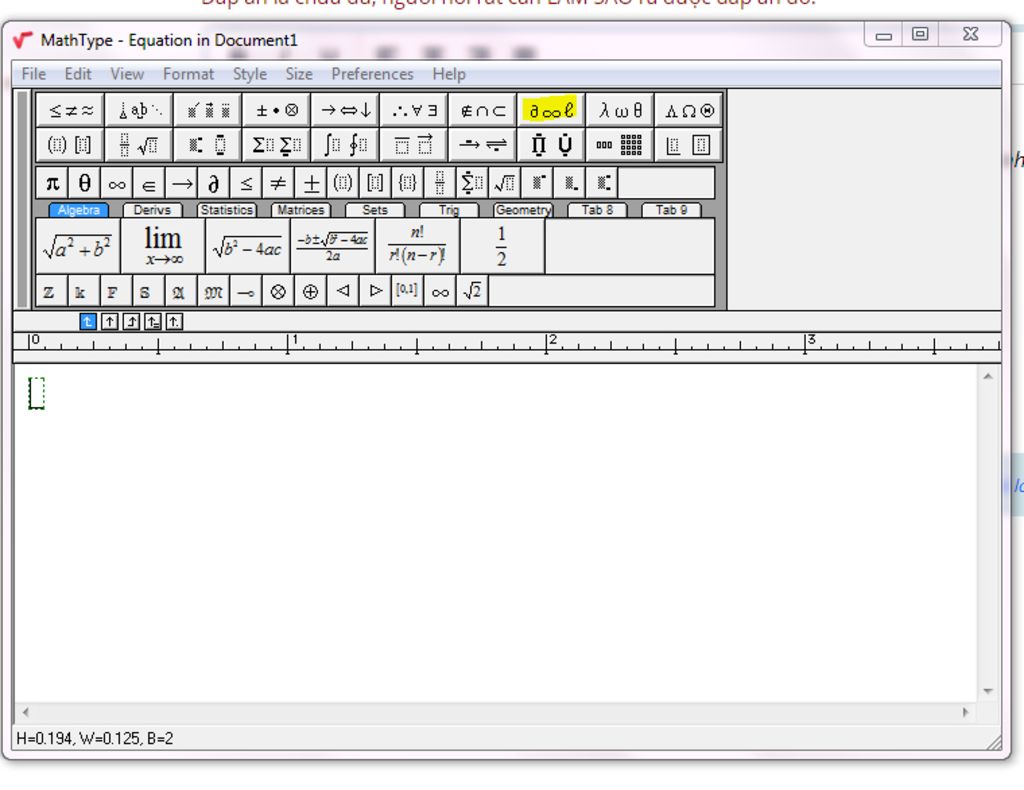This screenshot has width=1024, height=790.
Task: Insert the square root template from small bar
Action: [x=505, y=183]
